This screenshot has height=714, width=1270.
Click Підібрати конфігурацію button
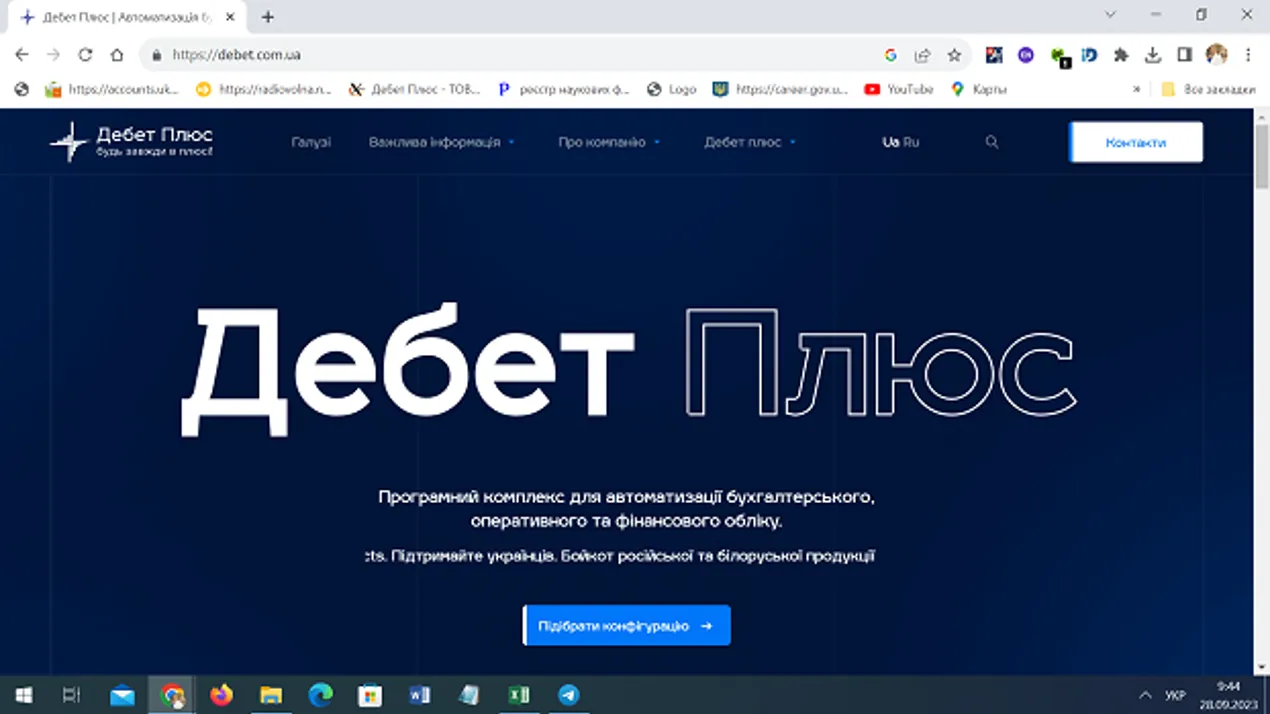(627, 626)
